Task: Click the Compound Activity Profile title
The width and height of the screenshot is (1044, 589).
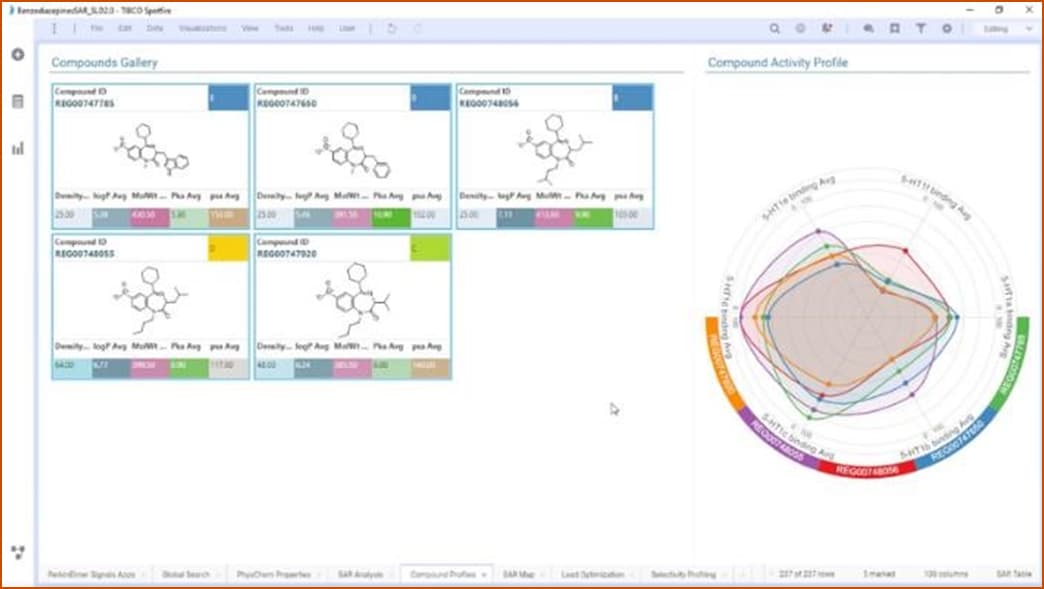Action: pyautogui.click(x=777, y=62)
